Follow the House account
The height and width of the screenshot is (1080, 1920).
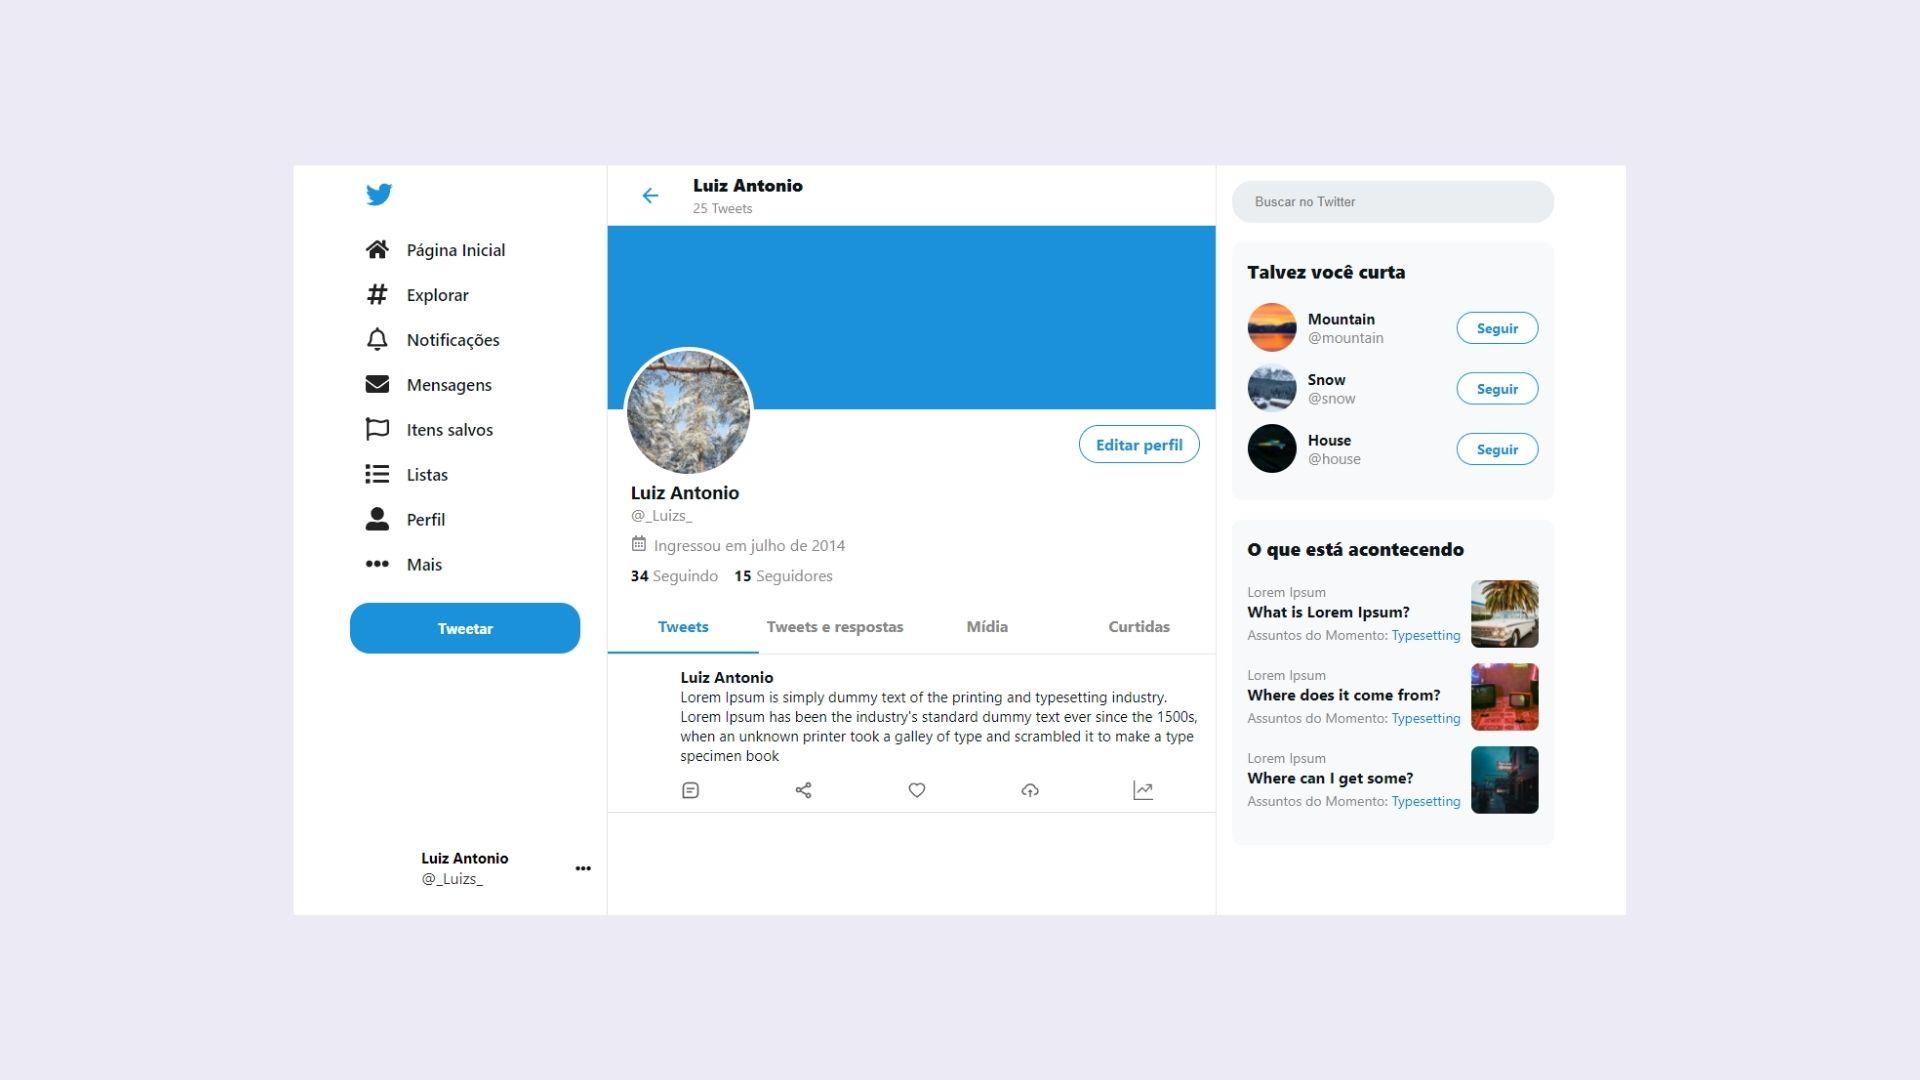click(1497, 448)
